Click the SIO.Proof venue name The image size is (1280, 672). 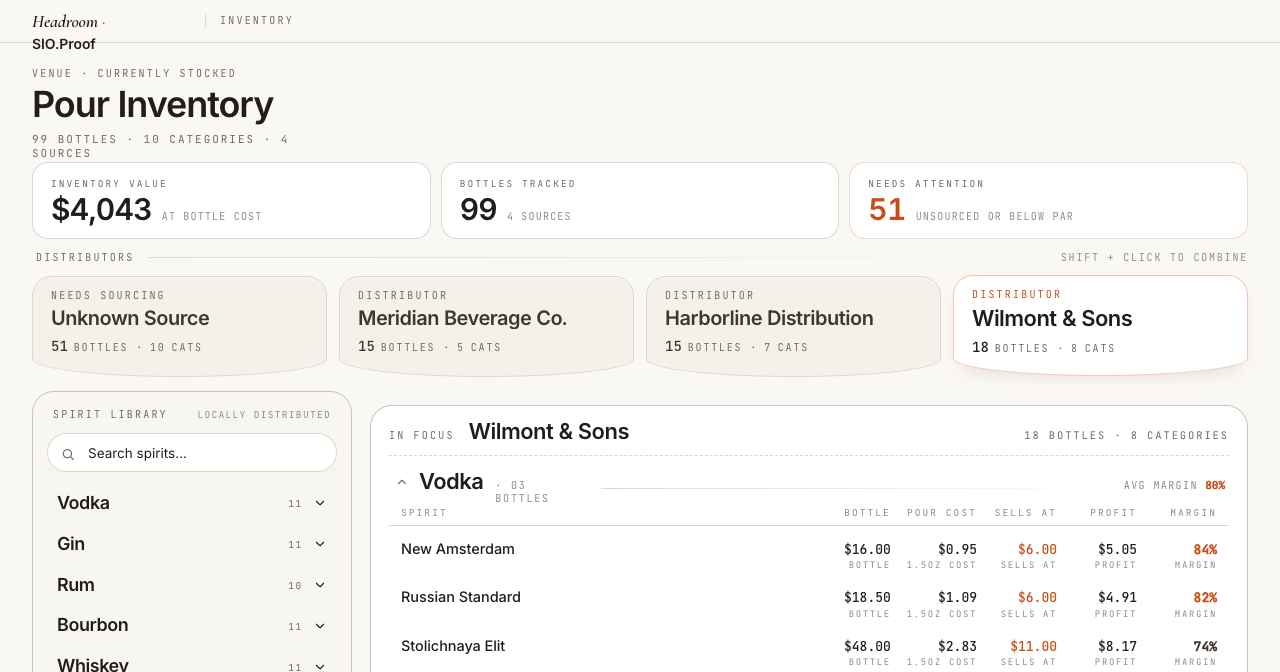pyautogui.click(x=64, y=44)
